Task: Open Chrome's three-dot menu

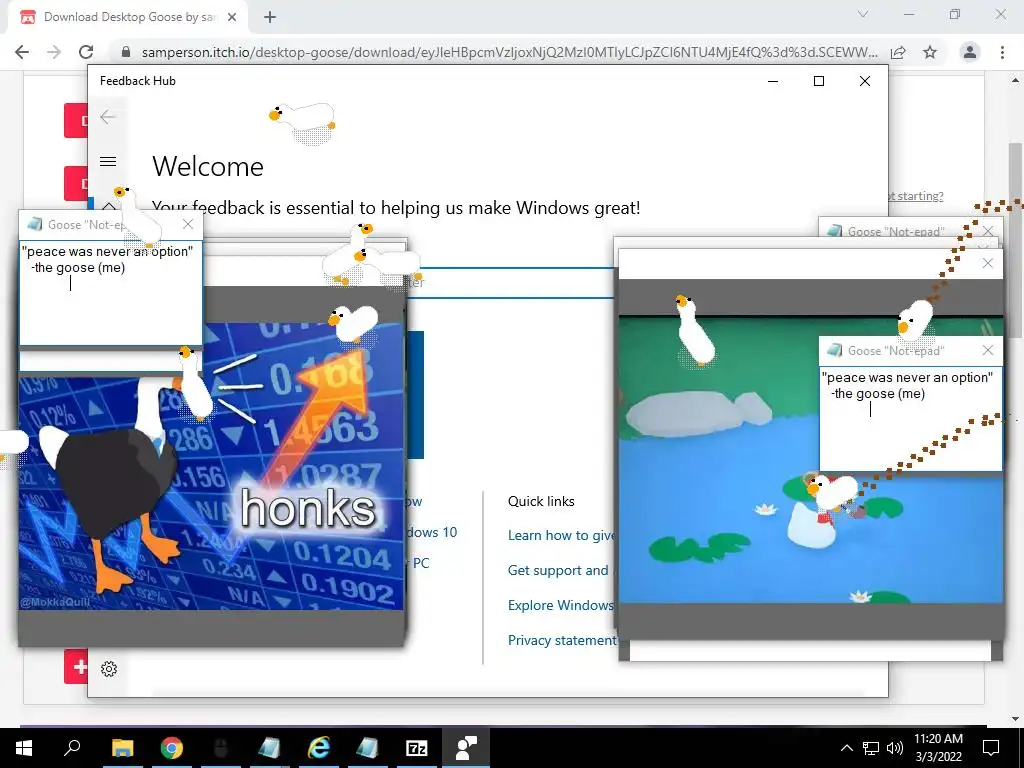Action: (x=1002, y=52)
